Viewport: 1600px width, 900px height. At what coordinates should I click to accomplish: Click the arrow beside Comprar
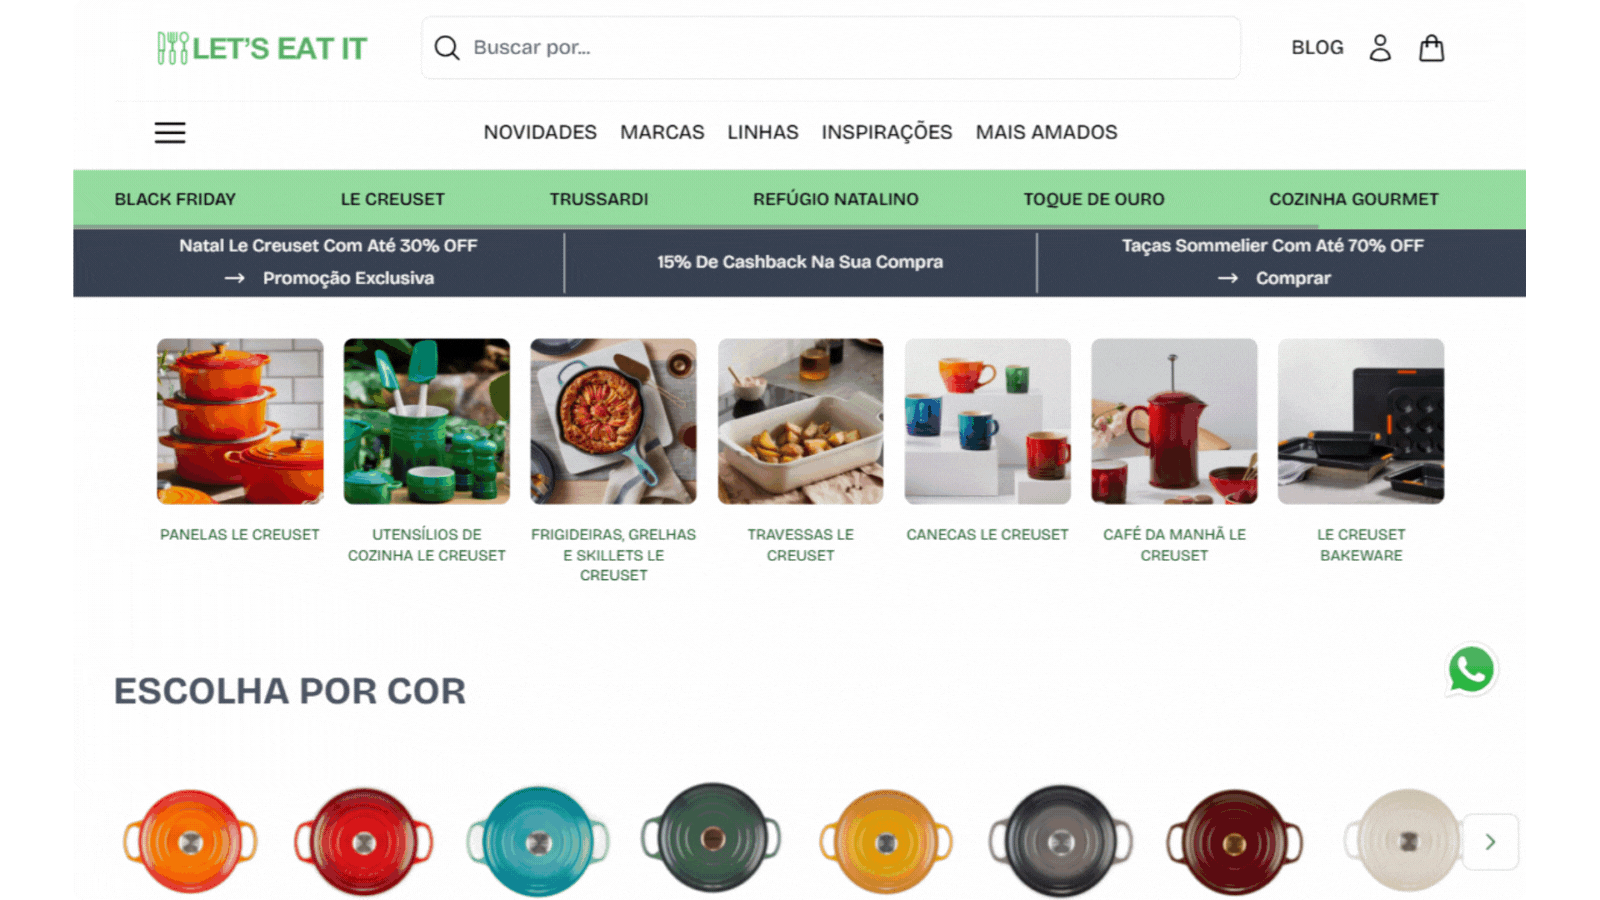pyautogui.click(x=1228, y=278)
